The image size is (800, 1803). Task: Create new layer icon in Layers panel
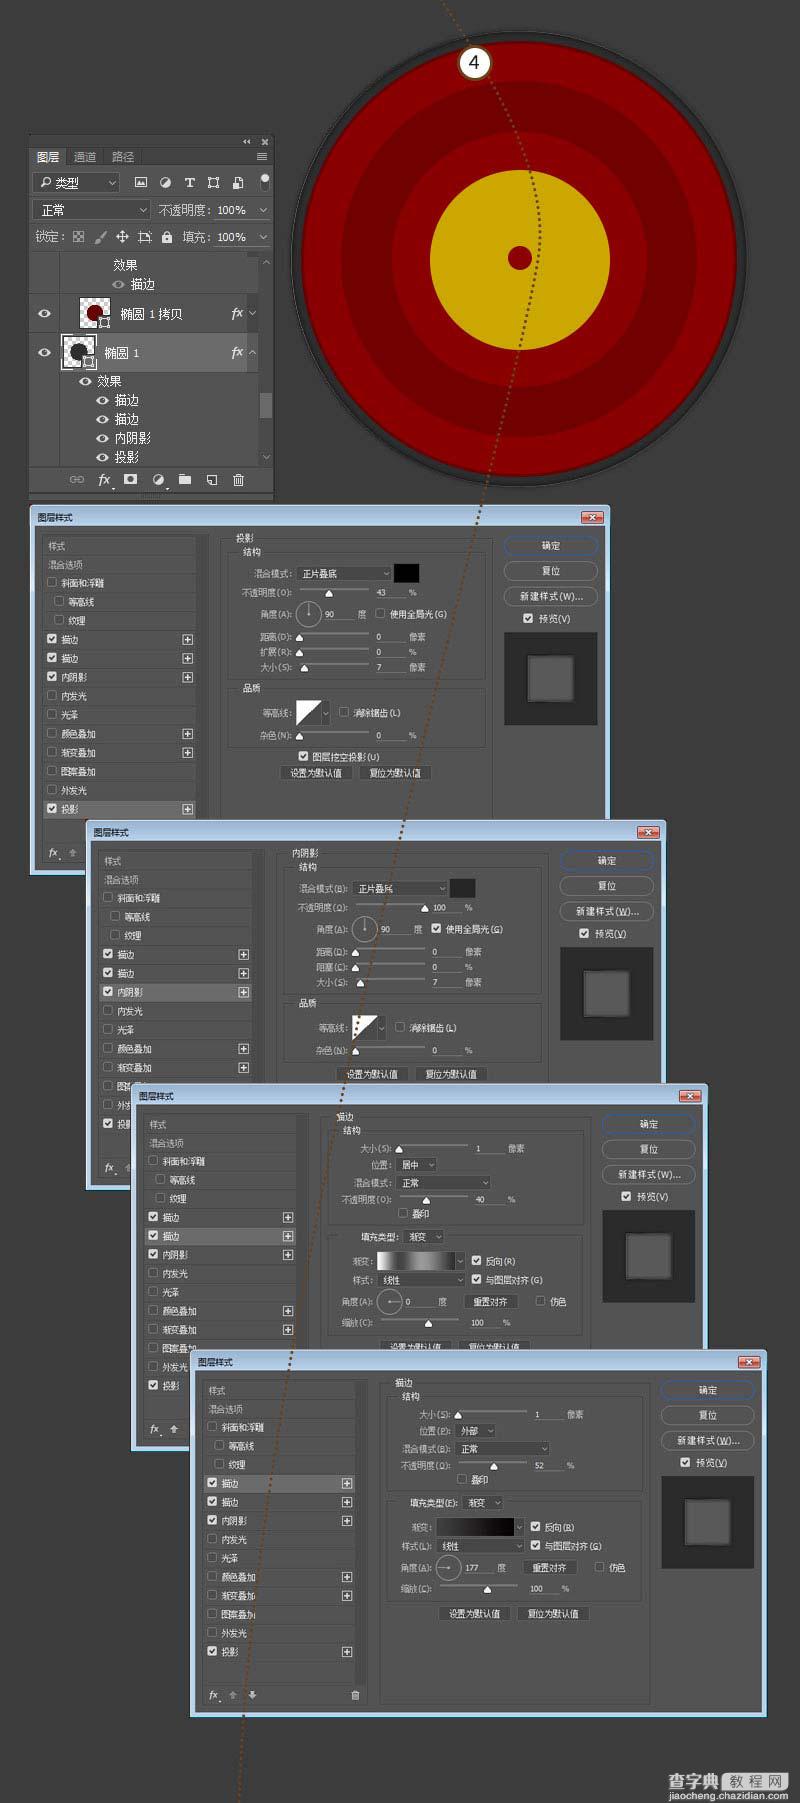[211, 480]
